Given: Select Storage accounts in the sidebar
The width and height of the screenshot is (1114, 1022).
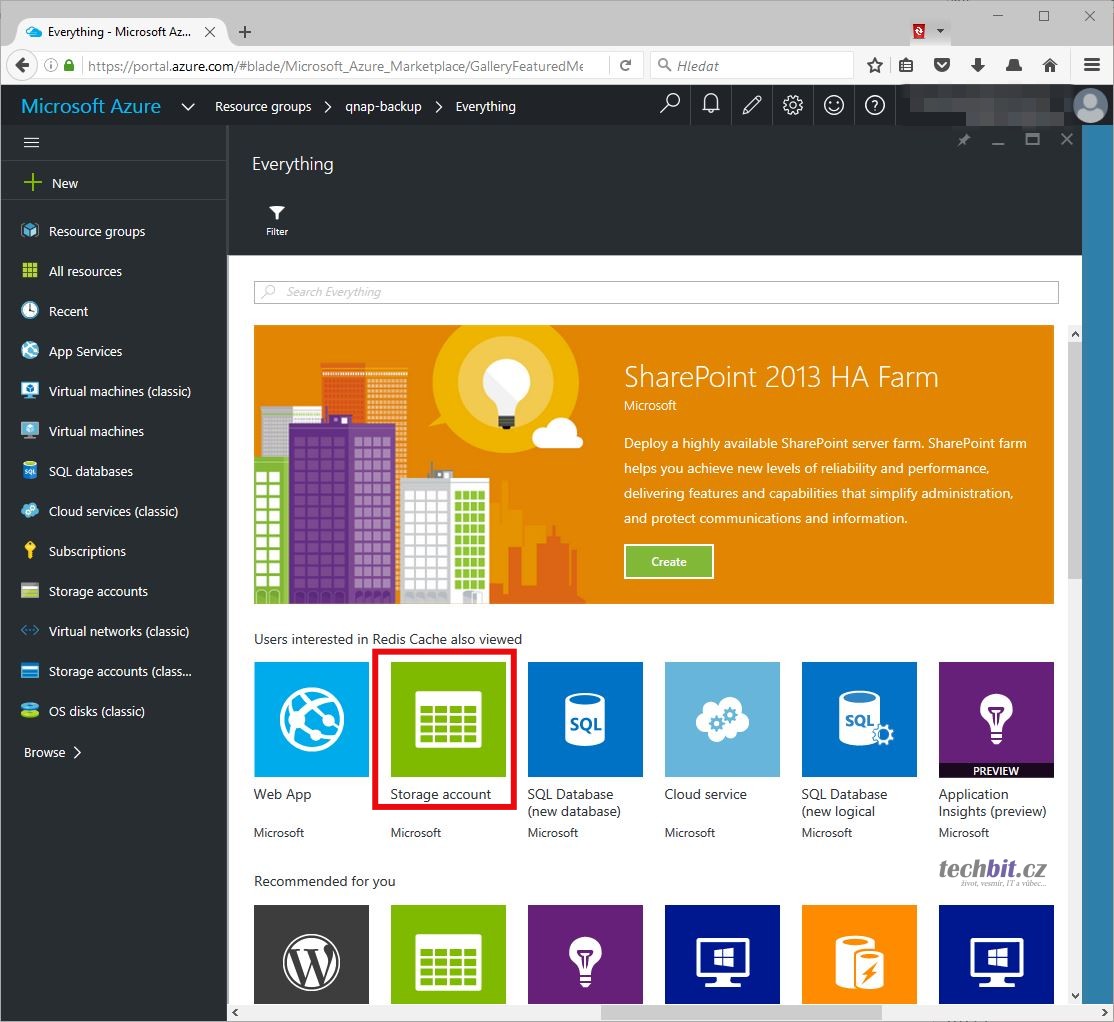Looking at the screenshot, I should 98,591.
